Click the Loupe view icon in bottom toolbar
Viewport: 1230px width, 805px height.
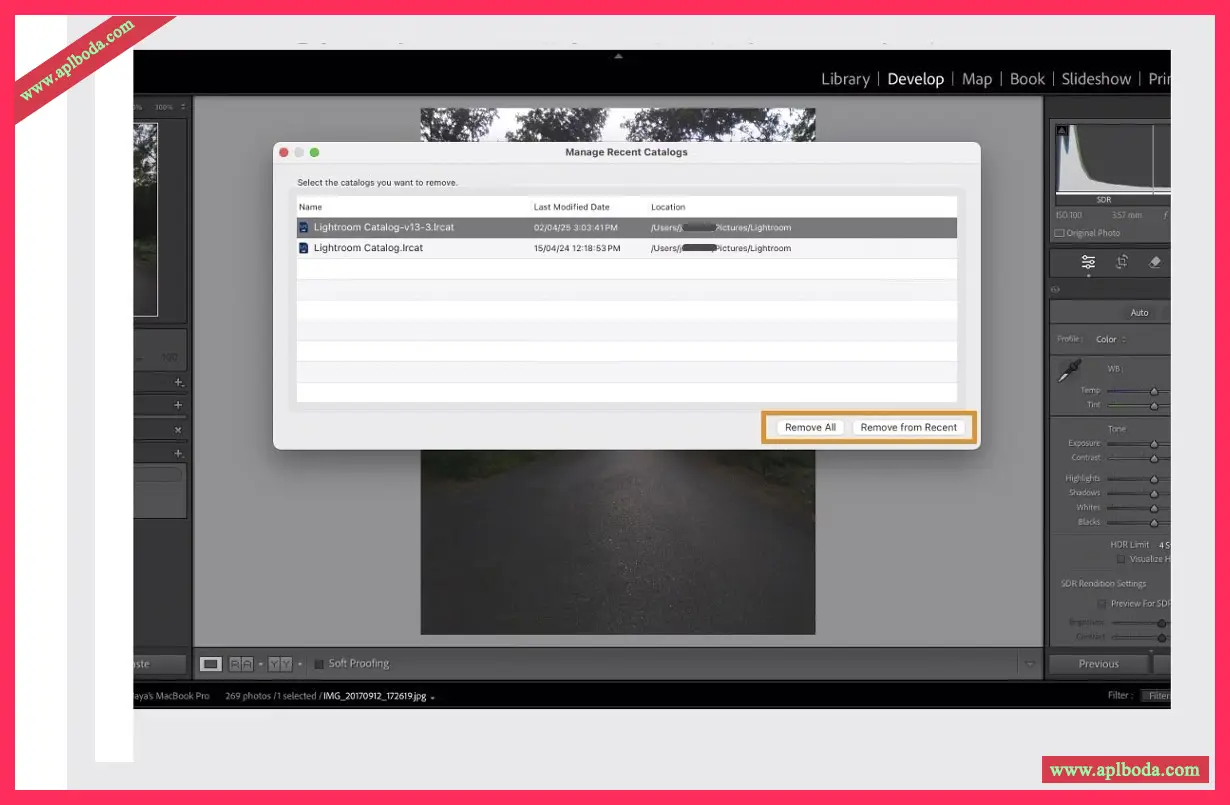pyautogui.click(x=211, y=664)
